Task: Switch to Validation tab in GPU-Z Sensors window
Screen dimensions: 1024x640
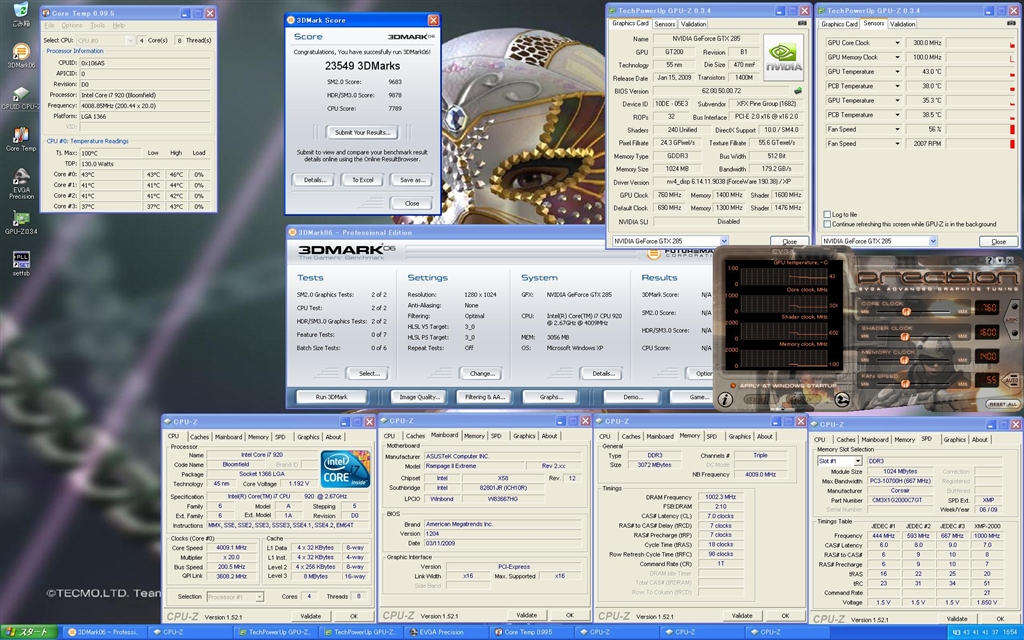Action: coord(903,24)
